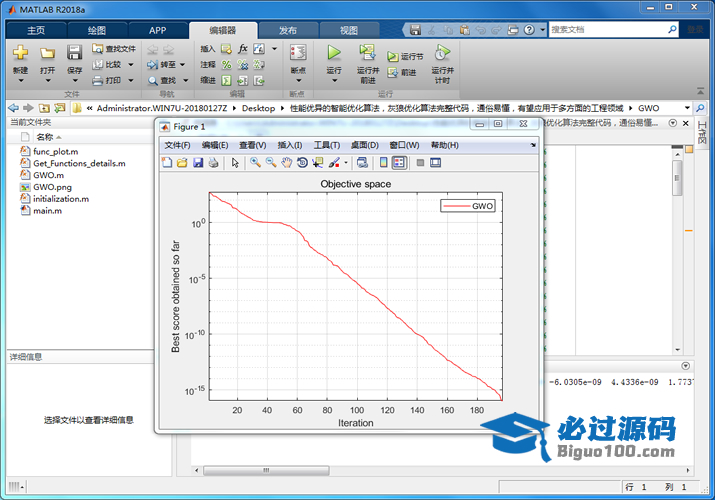Open GWO.m in the file browser
The height and width of the screenshot is (500, 715).
47,175
